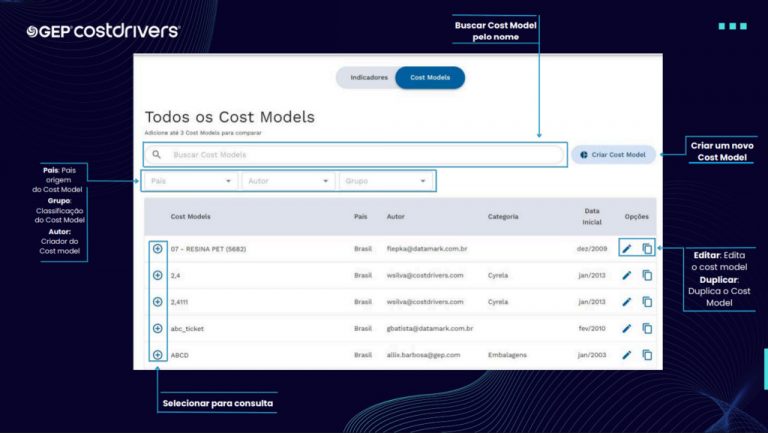Click the magnifier icon in search bar

(156, 155)
